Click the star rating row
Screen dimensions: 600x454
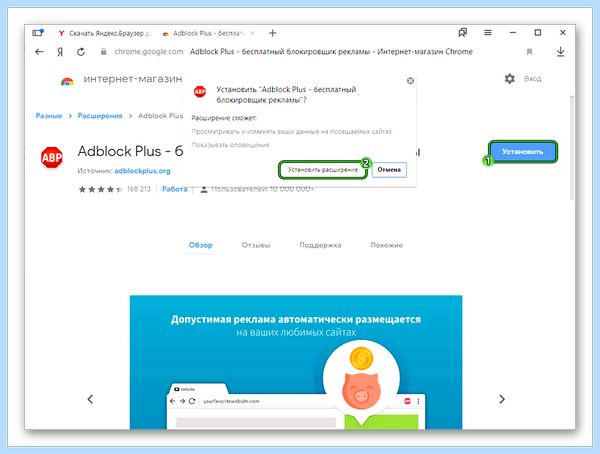[100, 189]
